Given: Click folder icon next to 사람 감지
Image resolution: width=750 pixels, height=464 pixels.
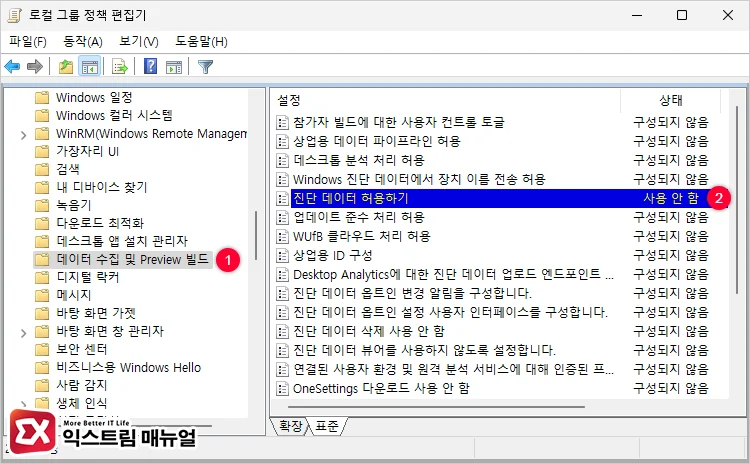Looking at the screenshot, I should point(42,385).
